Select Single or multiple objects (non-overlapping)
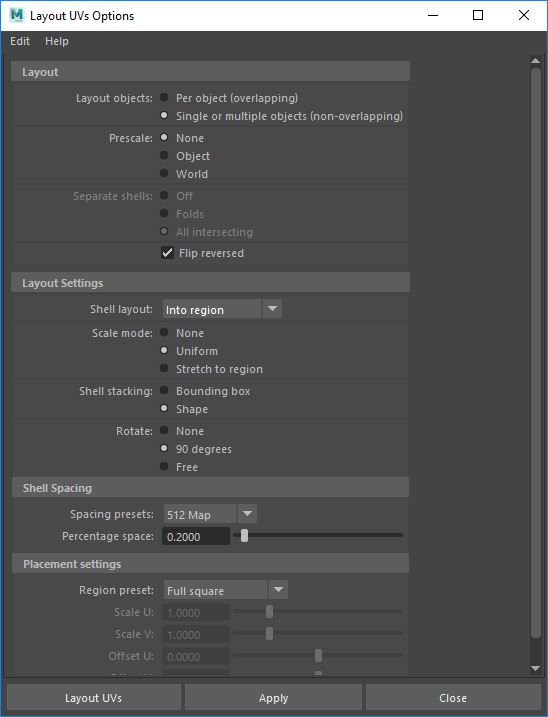 (164, 115)
